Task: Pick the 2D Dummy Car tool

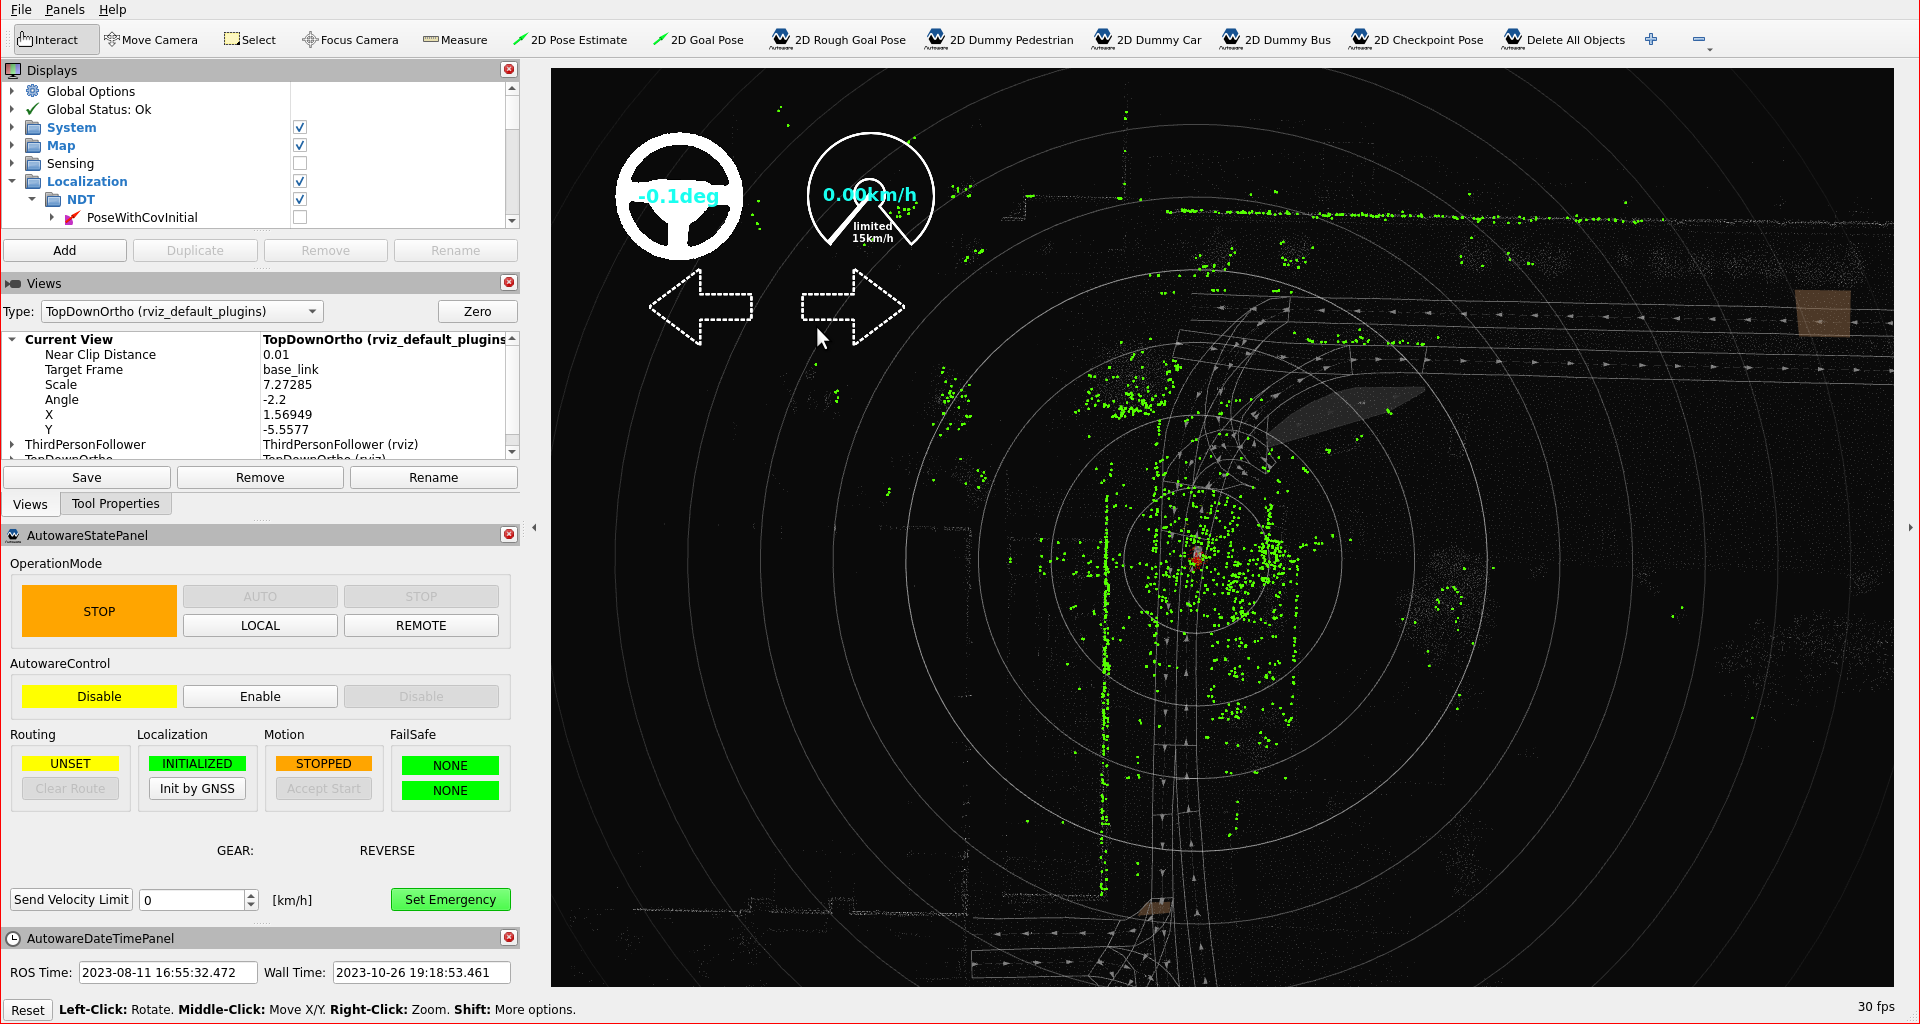Action: coord(1147,40)
